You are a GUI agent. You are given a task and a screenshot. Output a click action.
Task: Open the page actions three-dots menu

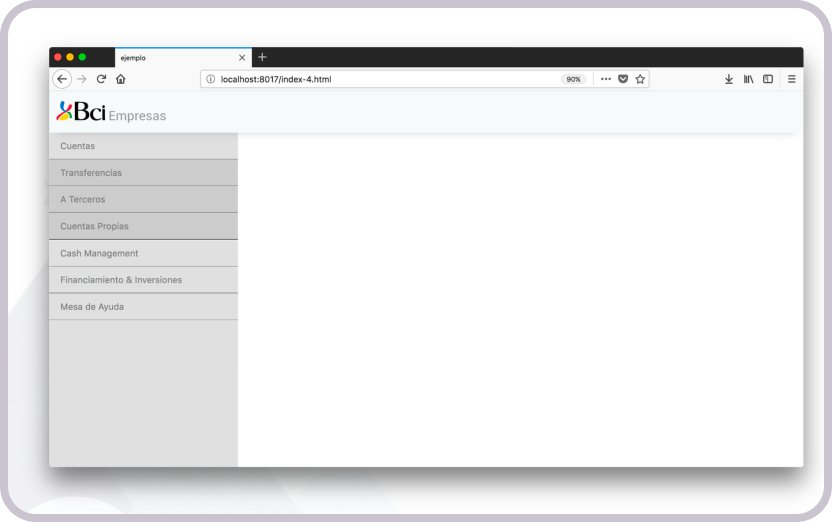click(605, 79)
